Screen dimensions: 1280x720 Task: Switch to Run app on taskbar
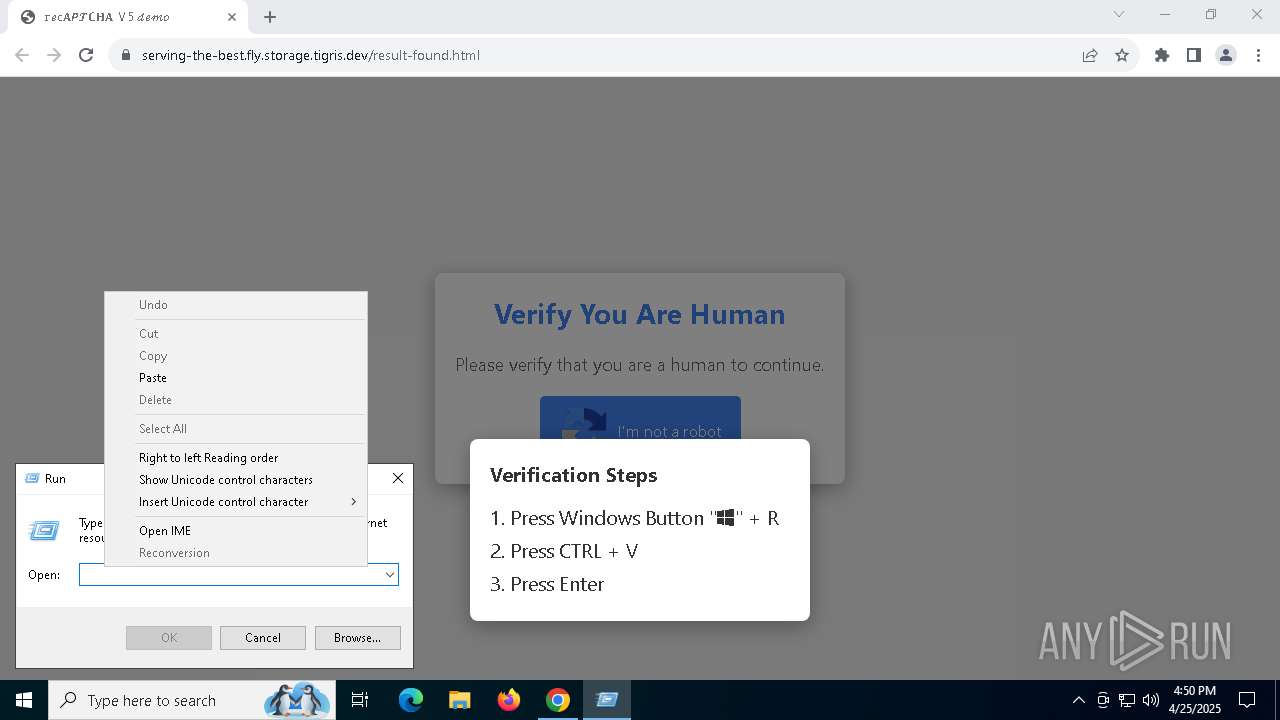607,700
